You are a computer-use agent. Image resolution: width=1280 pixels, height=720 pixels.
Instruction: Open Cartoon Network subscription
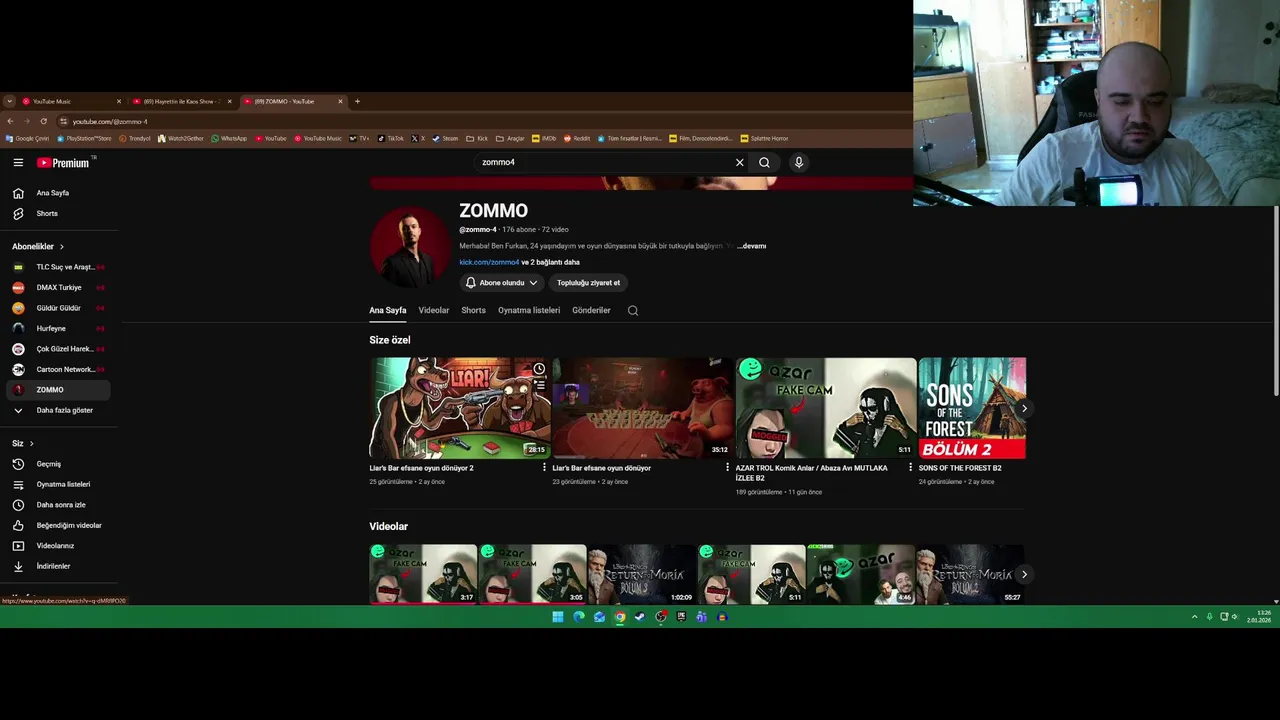[58, 369]
